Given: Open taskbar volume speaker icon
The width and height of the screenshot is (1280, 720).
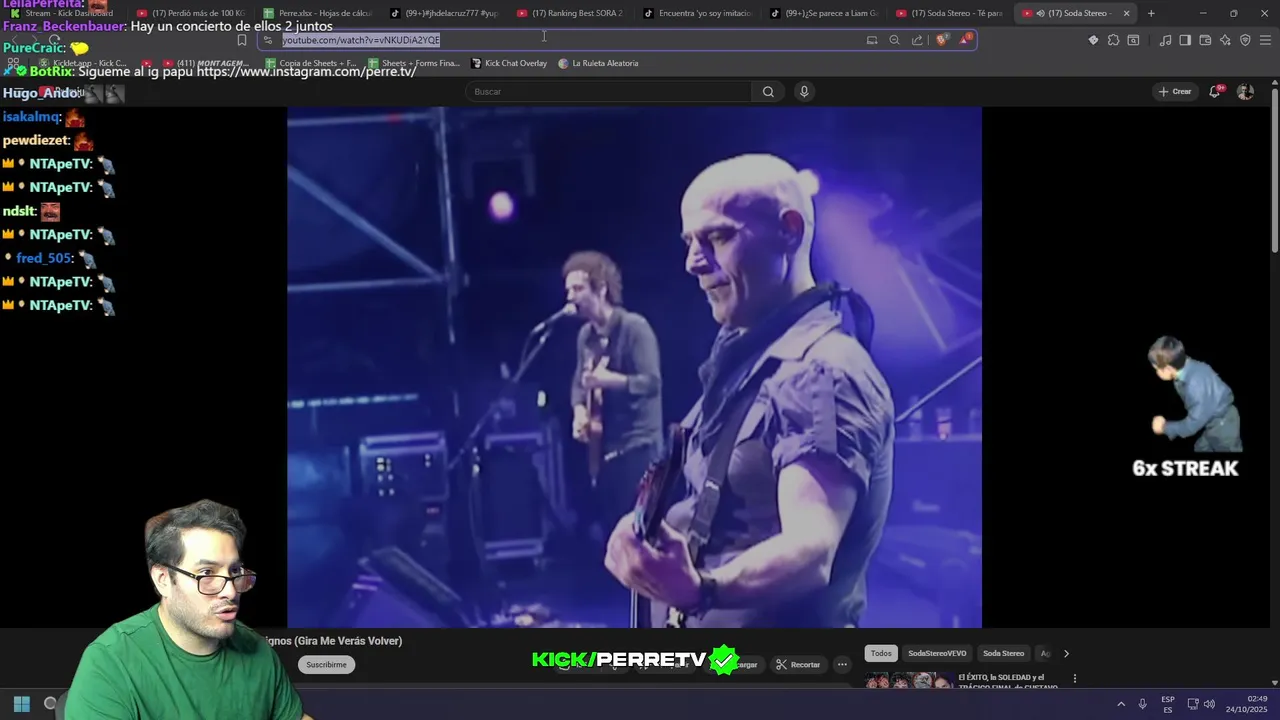Looking at the screenshot, I should pos(1209,704).
